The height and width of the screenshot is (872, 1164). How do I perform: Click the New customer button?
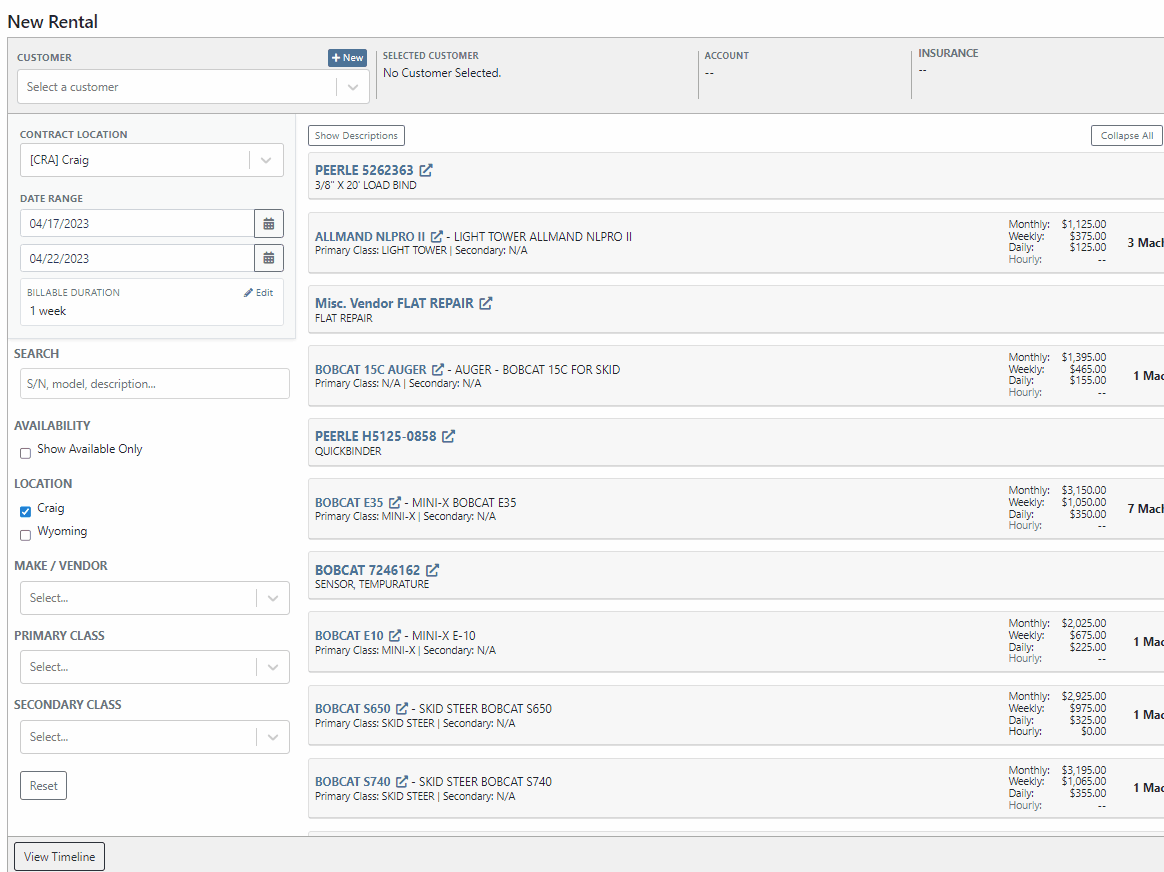[347, 57]
